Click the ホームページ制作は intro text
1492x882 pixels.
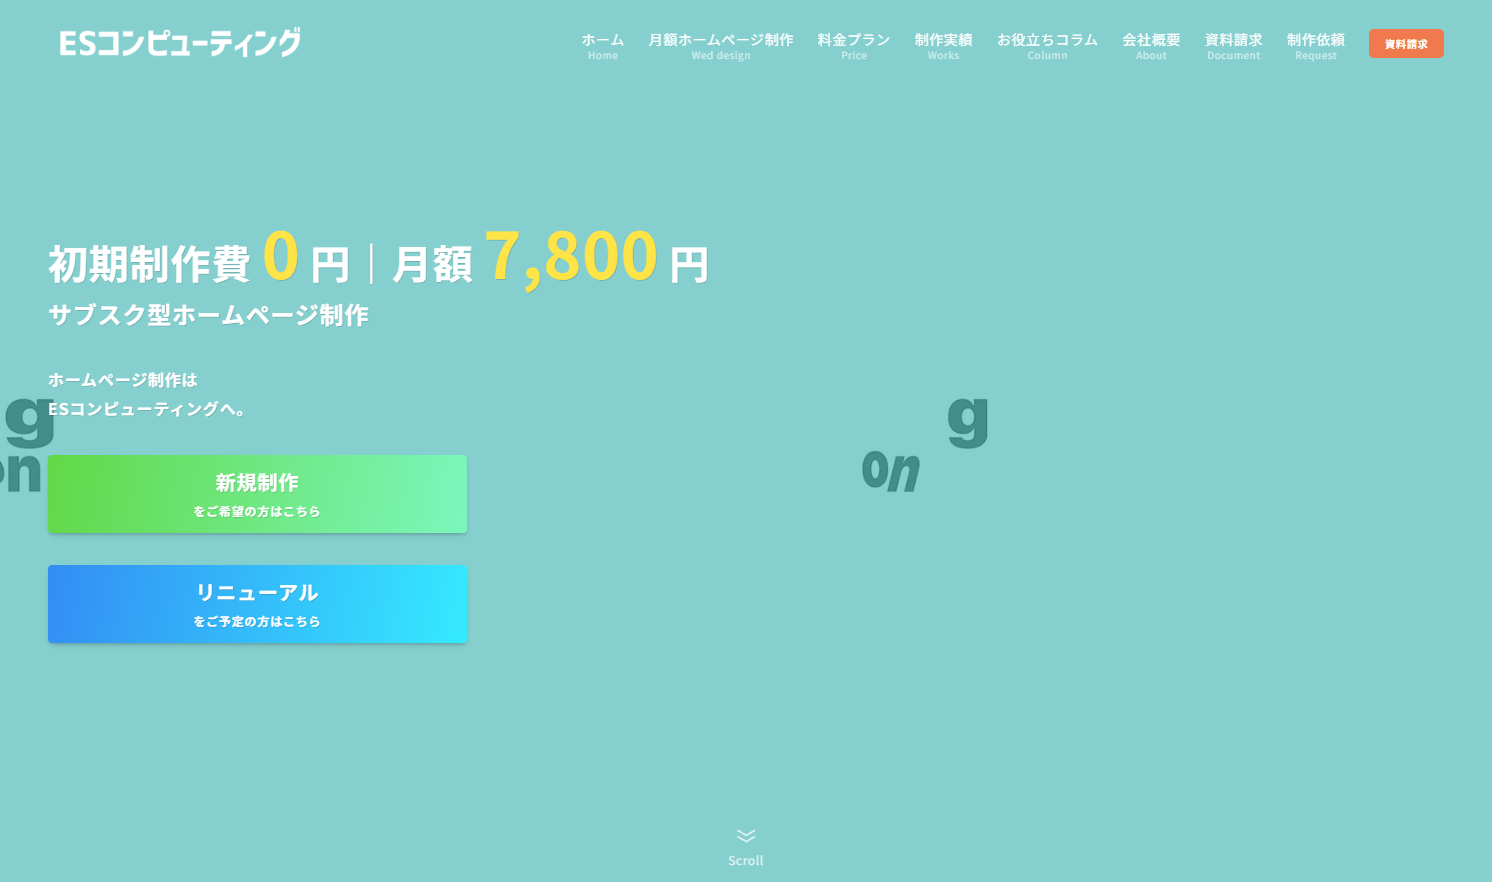(x=123, y=380)
